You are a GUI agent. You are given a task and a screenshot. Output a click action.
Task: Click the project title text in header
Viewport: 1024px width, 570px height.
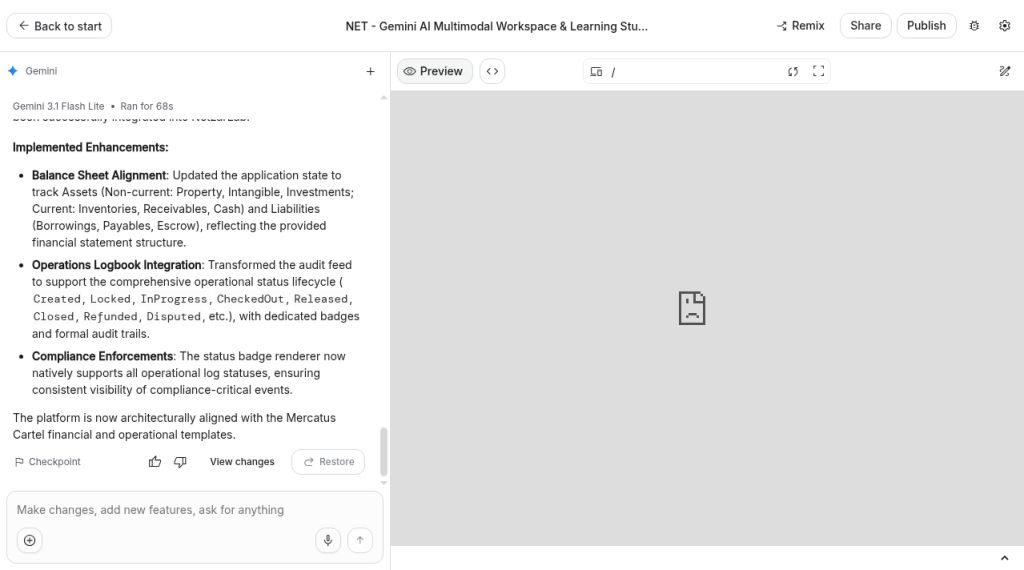(x=496, y=26)
